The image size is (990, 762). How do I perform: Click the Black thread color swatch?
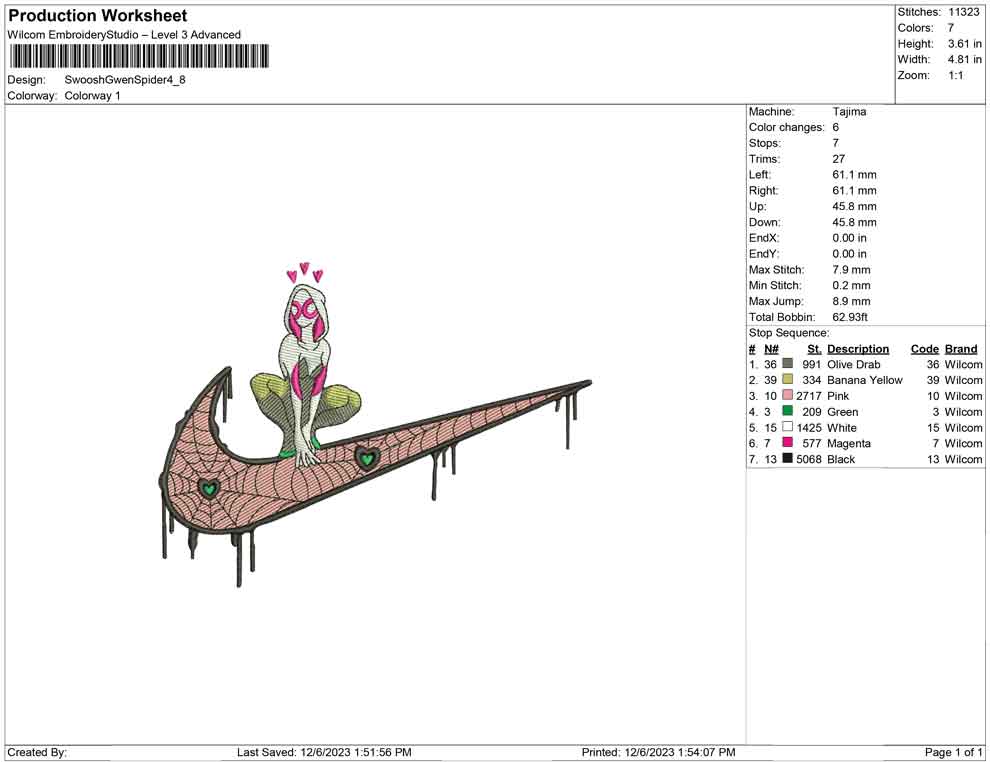787,458
